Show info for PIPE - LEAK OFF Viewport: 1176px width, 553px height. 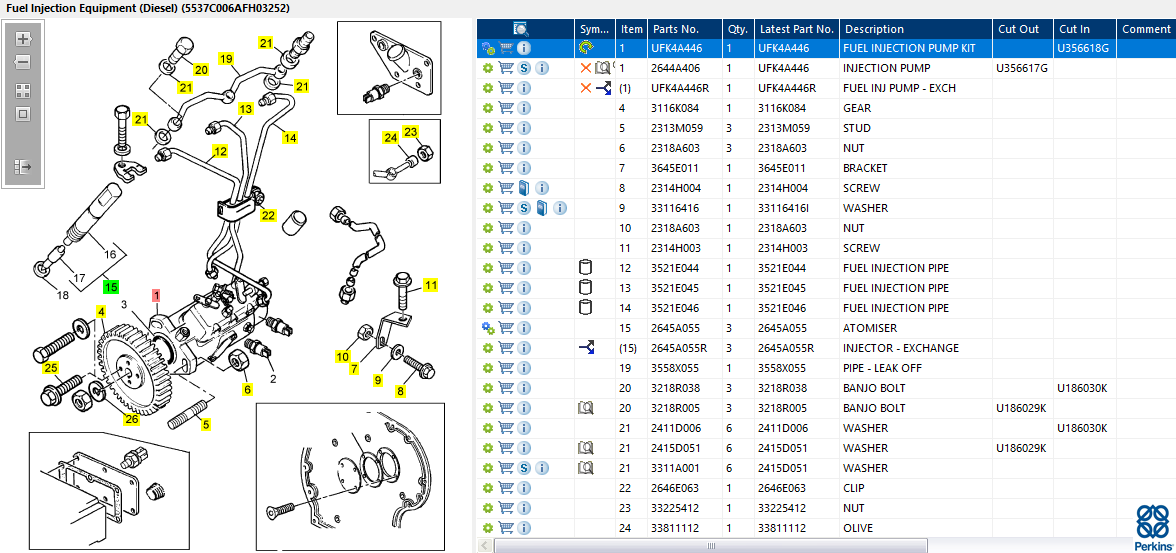coord(524,368)
